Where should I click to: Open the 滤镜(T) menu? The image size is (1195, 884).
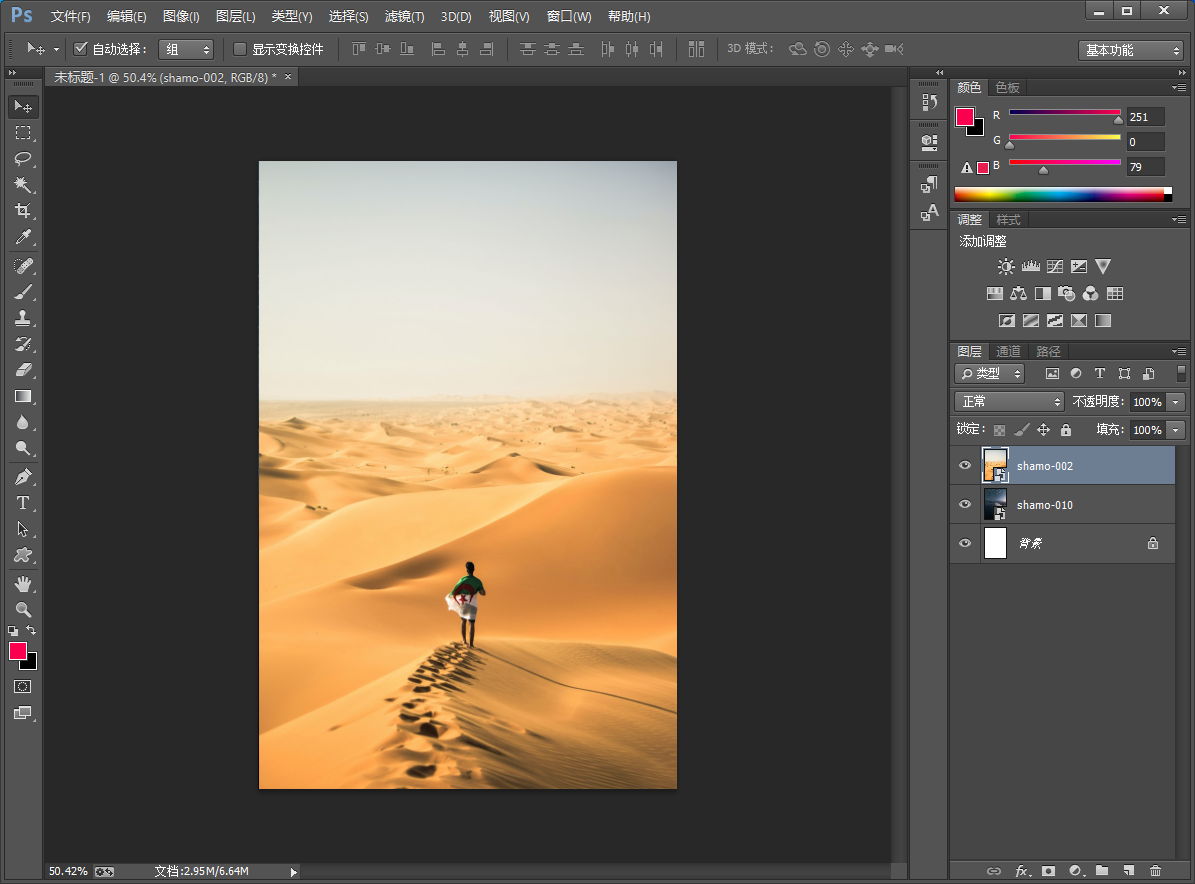click(x=404, y=16)
